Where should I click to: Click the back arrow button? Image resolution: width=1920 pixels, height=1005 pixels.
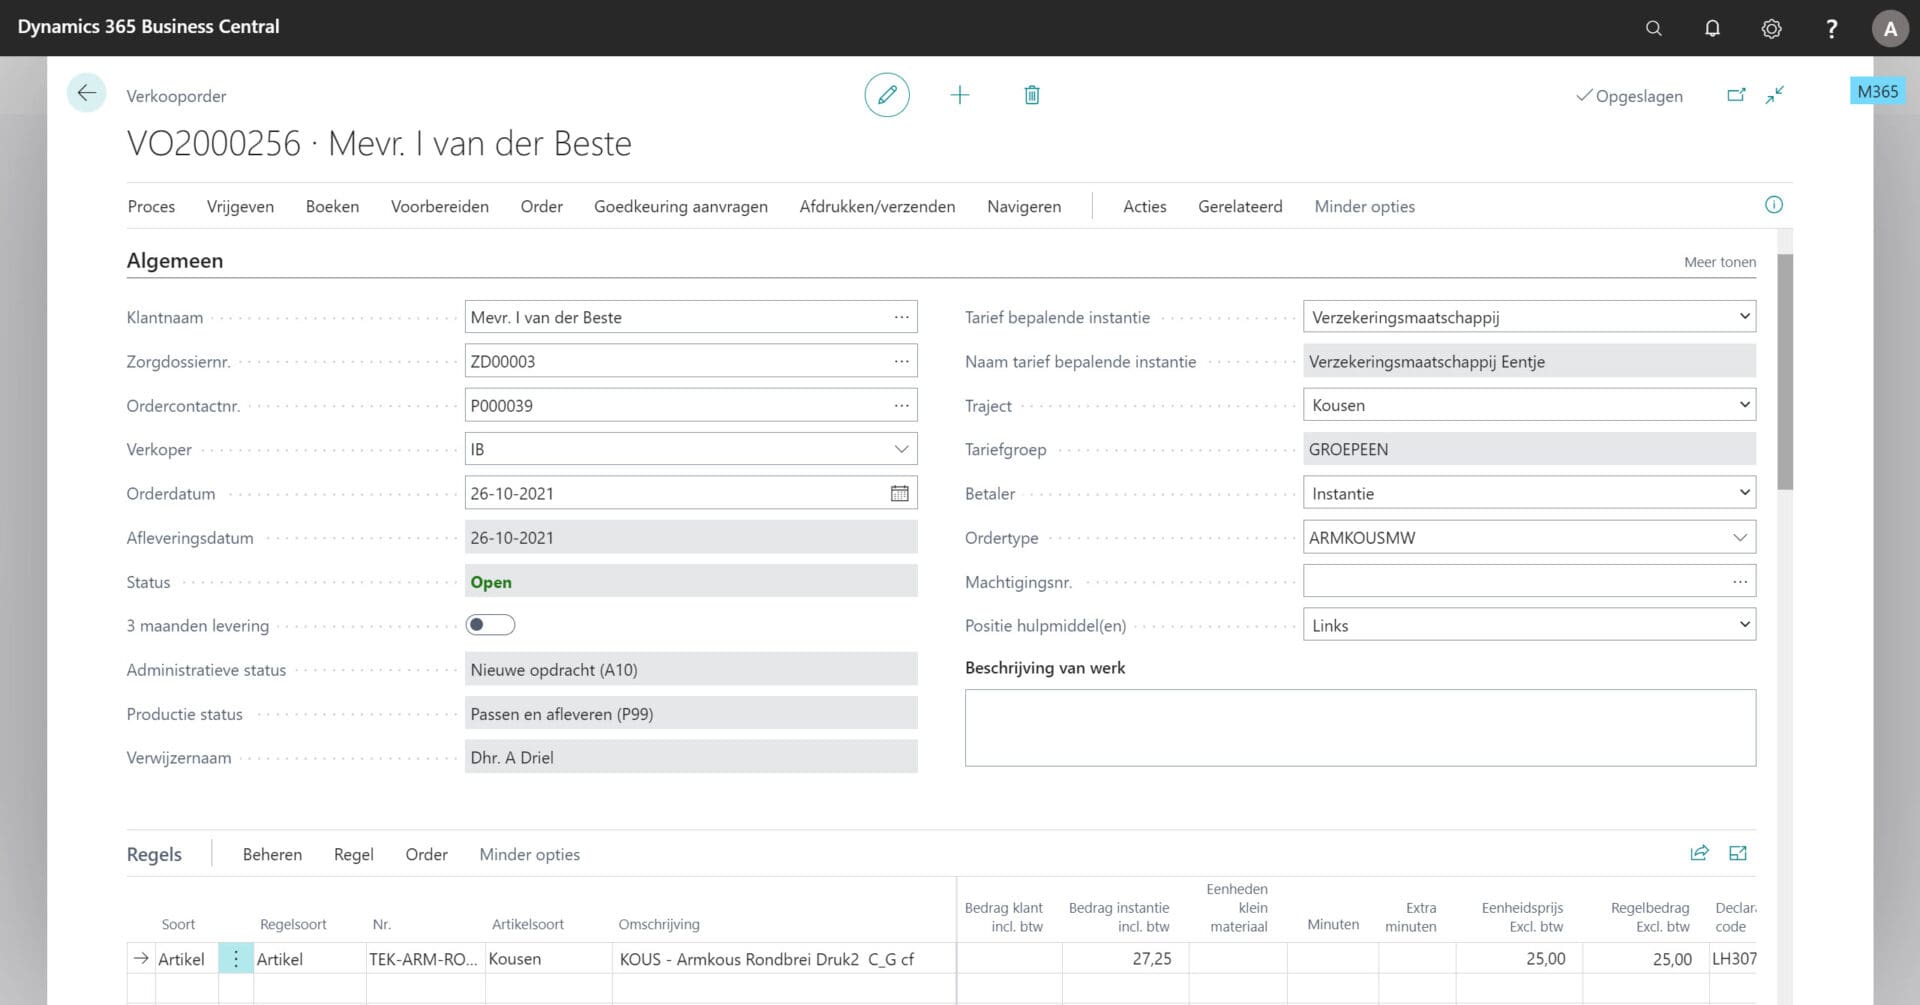(87, 94)
